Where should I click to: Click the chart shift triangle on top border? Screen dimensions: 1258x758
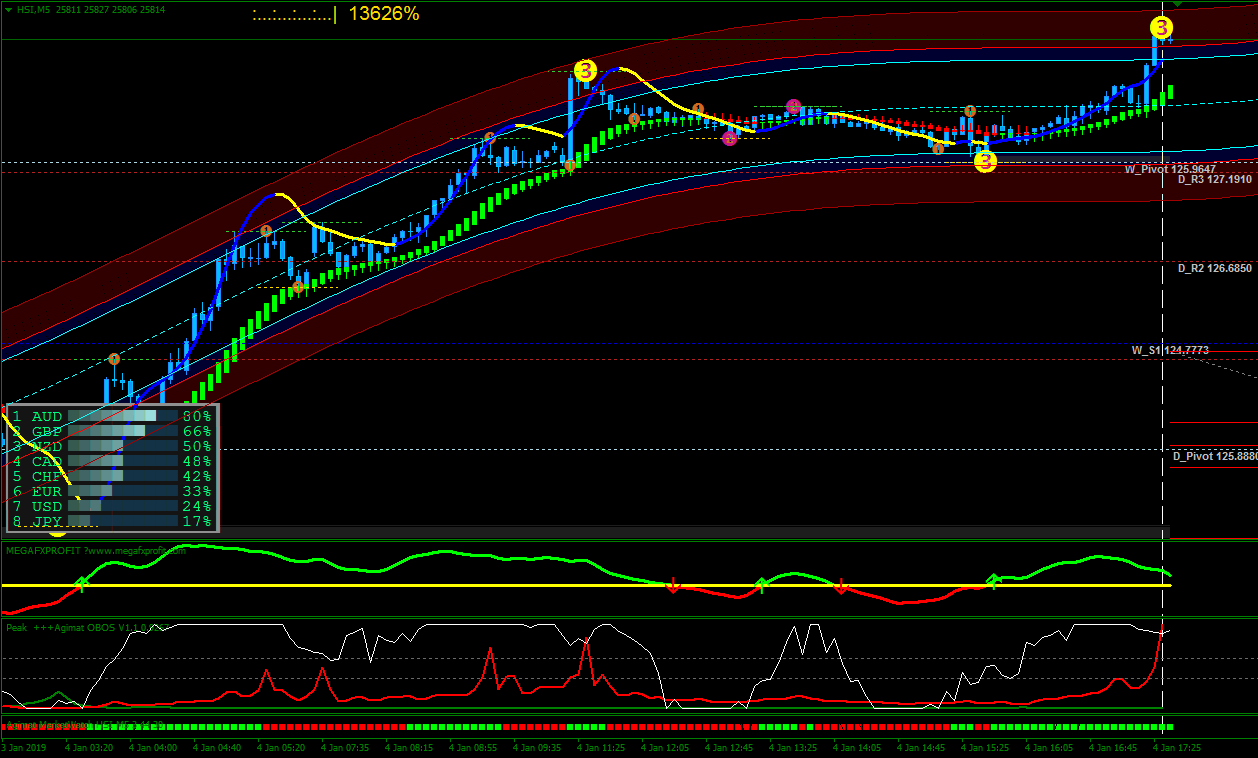[x=1177, y=4]
